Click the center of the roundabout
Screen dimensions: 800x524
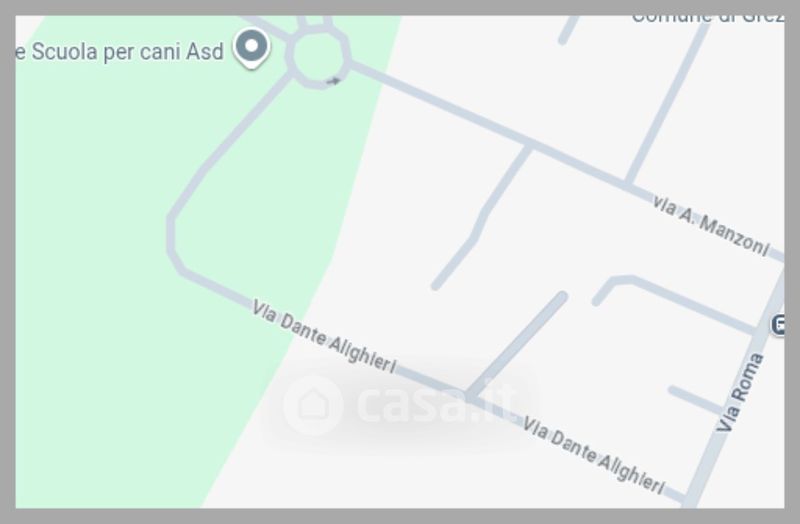pyautogui.click(x=318, y=55)
